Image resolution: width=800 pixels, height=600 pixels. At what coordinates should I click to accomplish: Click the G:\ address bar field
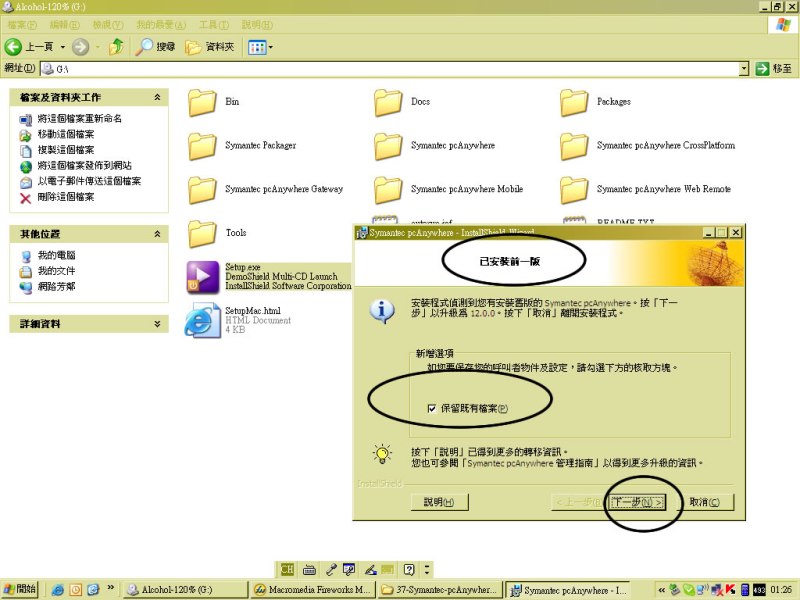point(390,68)
